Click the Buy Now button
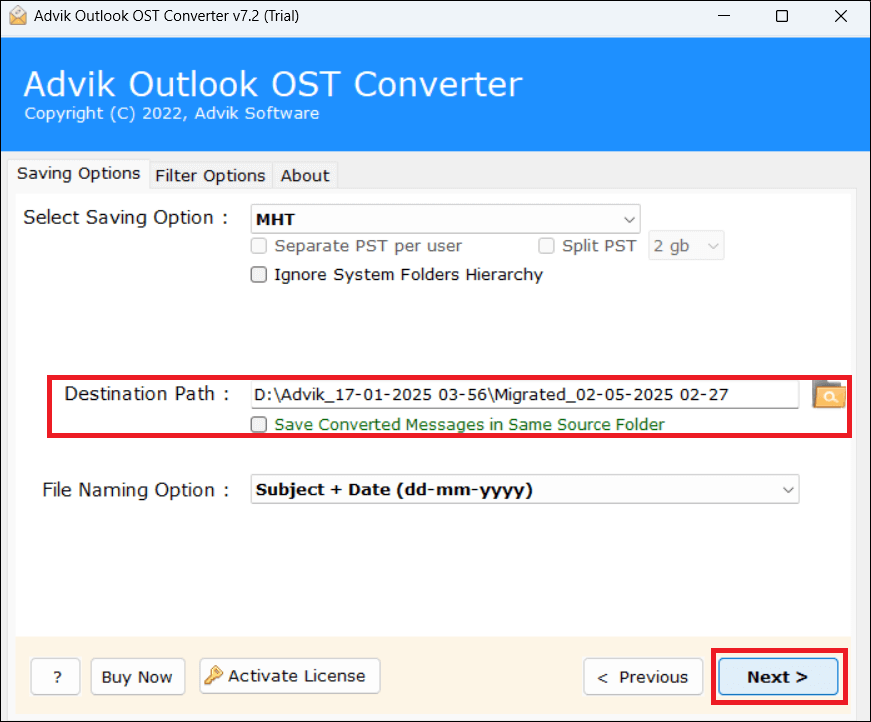 [x=138, y=676]
